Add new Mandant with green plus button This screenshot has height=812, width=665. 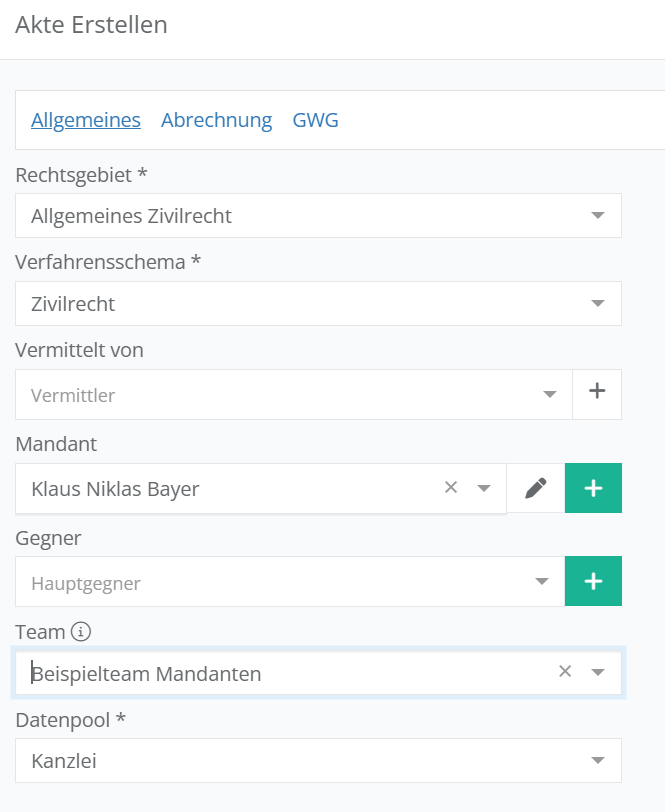[593, 488]
